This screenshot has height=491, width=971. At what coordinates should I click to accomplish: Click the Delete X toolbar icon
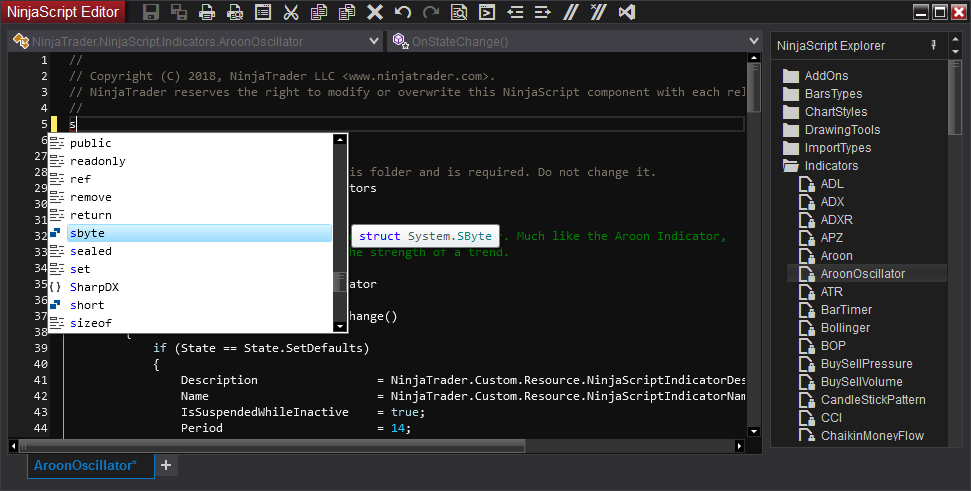[x=375, y=12]
